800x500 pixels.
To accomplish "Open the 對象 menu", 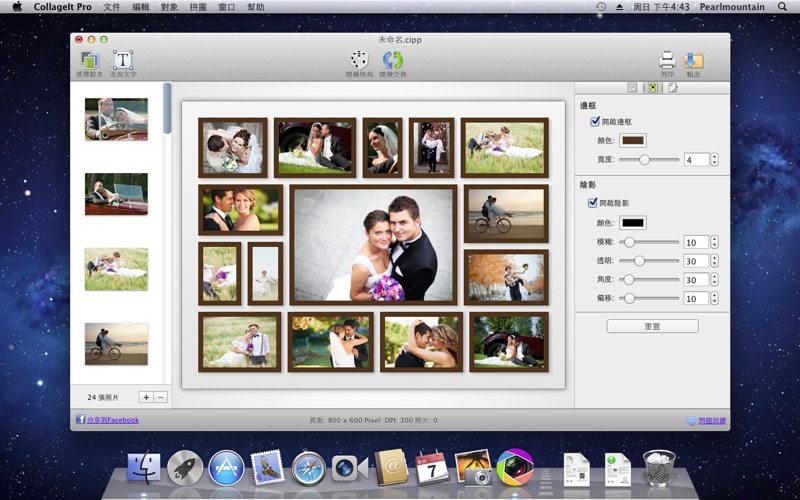I will click(x=169, y=7).
